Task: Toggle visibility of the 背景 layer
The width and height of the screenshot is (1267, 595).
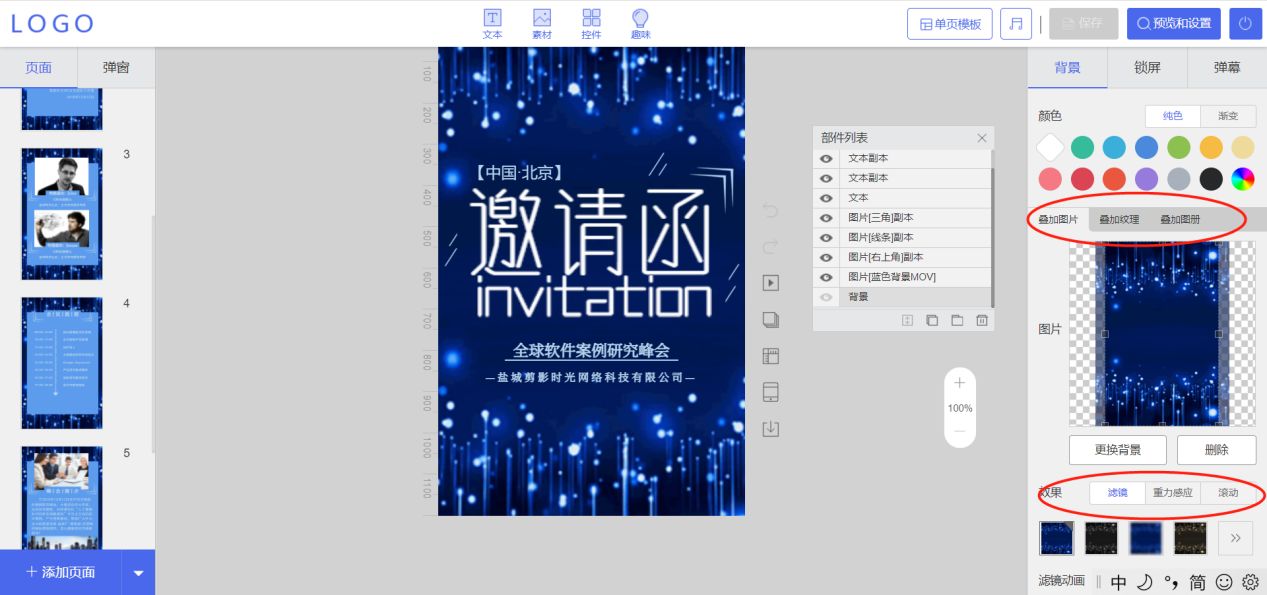Action: [x=826, y=297]
